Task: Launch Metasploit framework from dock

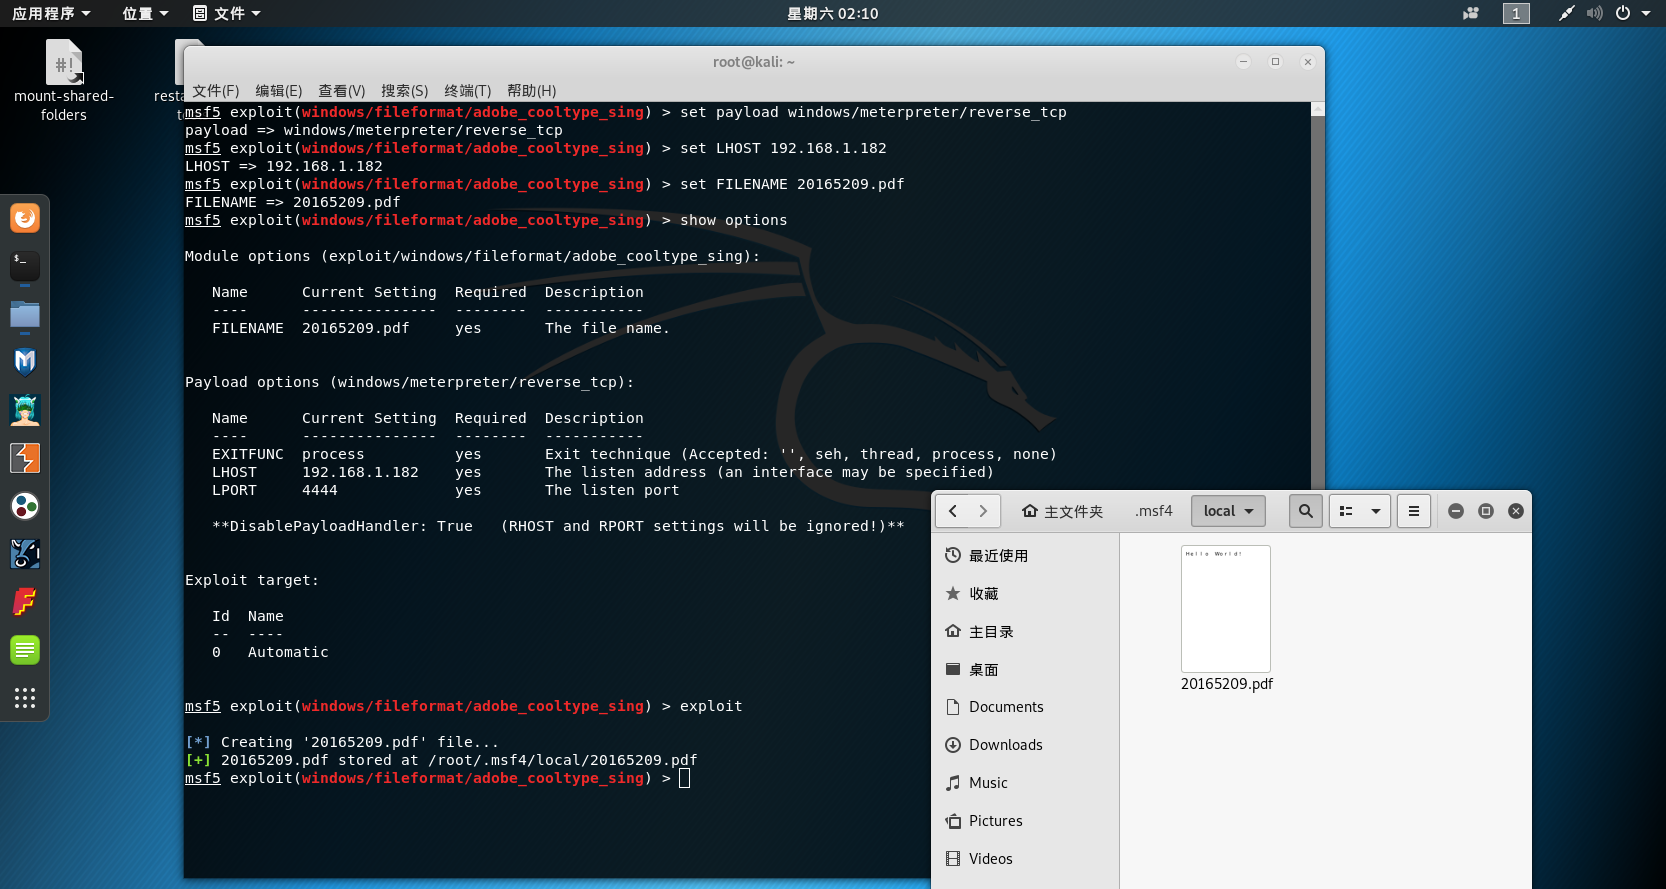Action: click(x=25, y=362)
